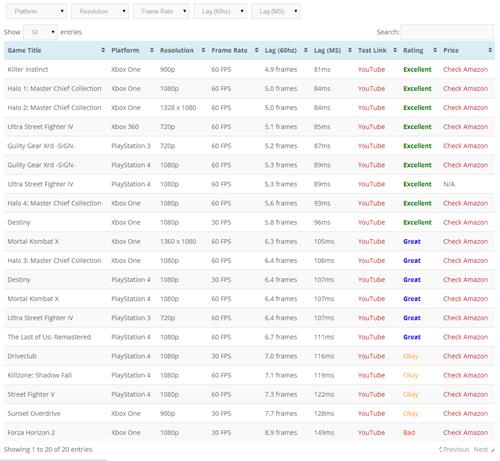Go to Previous page of entries
This screenshot has height=461, width=500.
(x=454, y=449)
